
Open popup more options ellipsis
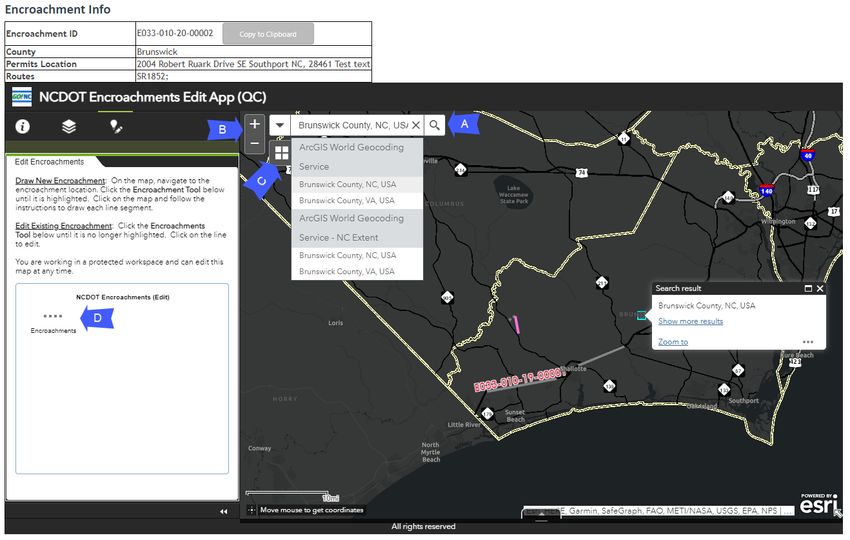(808, 342)
